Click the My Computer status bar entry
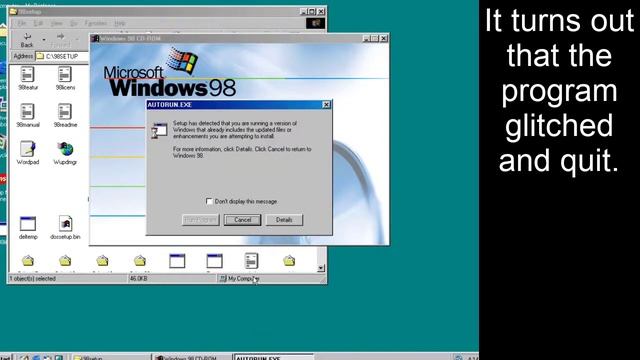Image resolution: width=640 pixels, height=360 pixels. pos(239,279)
